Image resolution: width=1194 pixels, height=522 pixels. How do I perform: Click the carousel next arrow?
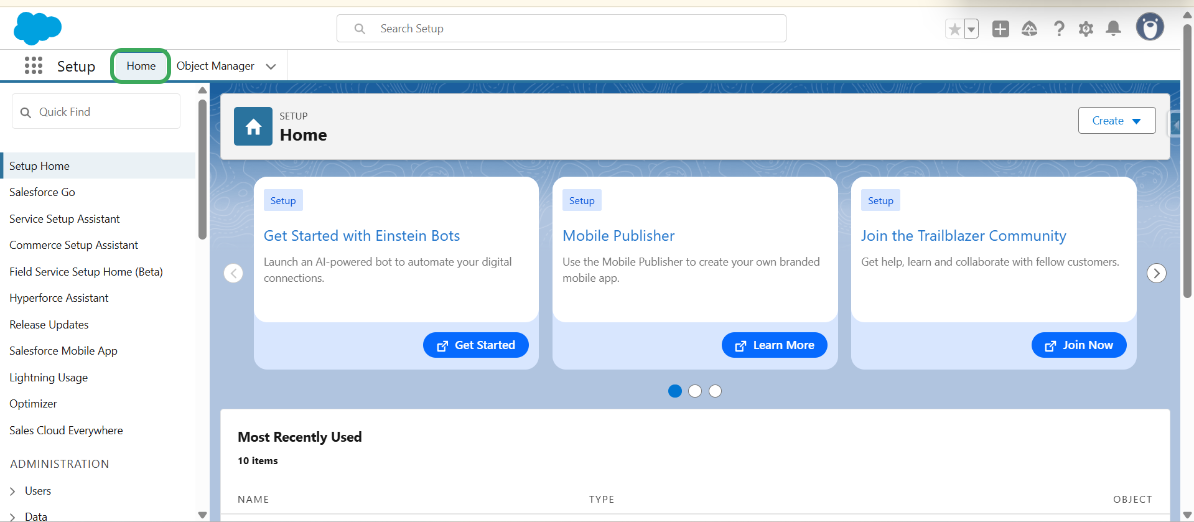pos(1157,272)
